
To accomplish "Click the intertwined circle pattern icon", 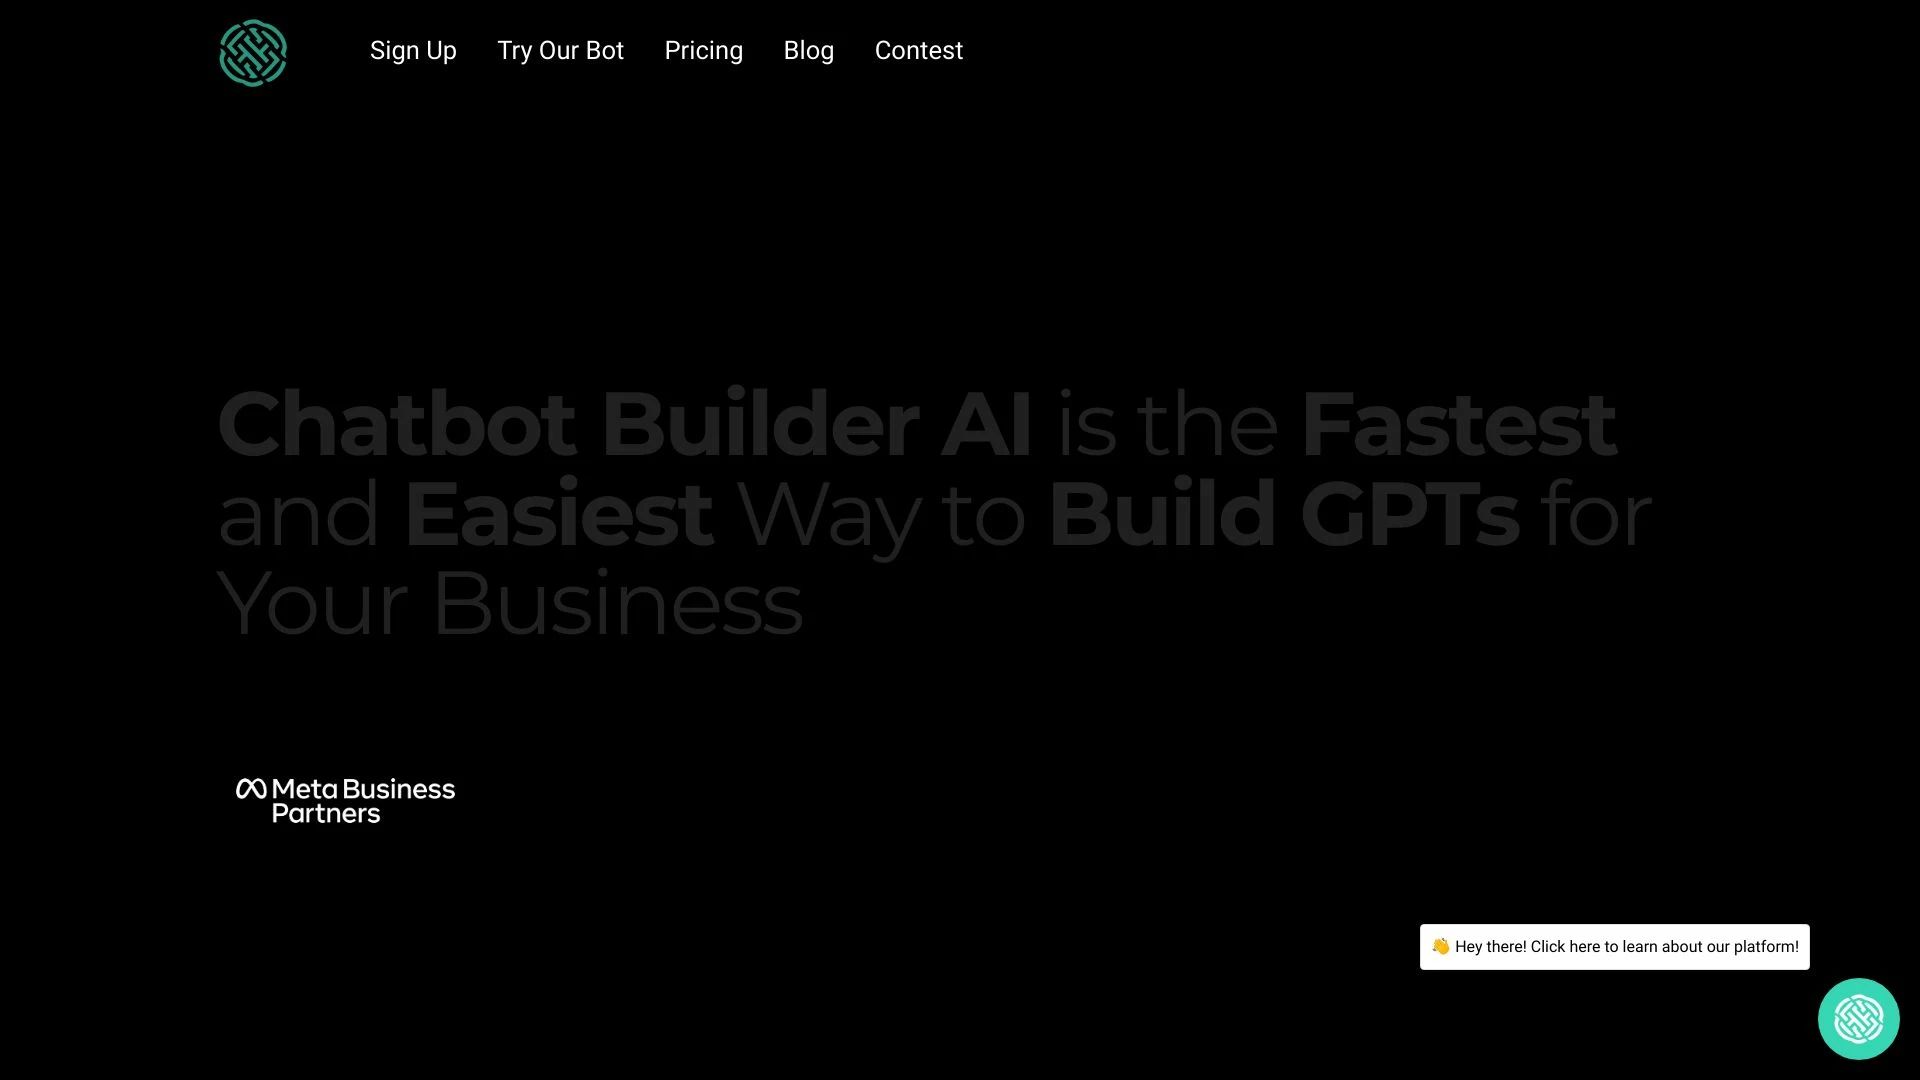I will (x=252, y=53).
